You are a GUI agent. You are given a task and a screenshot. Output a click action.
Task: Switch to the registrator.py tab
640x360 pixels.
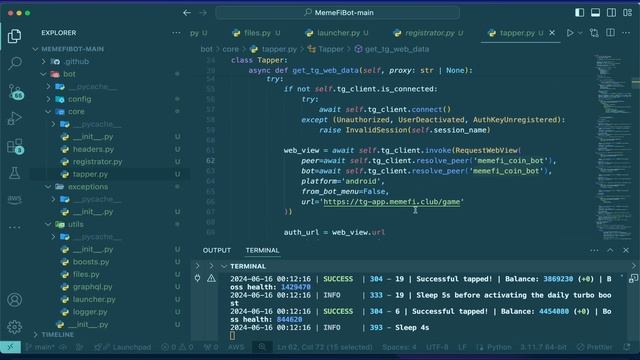(429, 33)
